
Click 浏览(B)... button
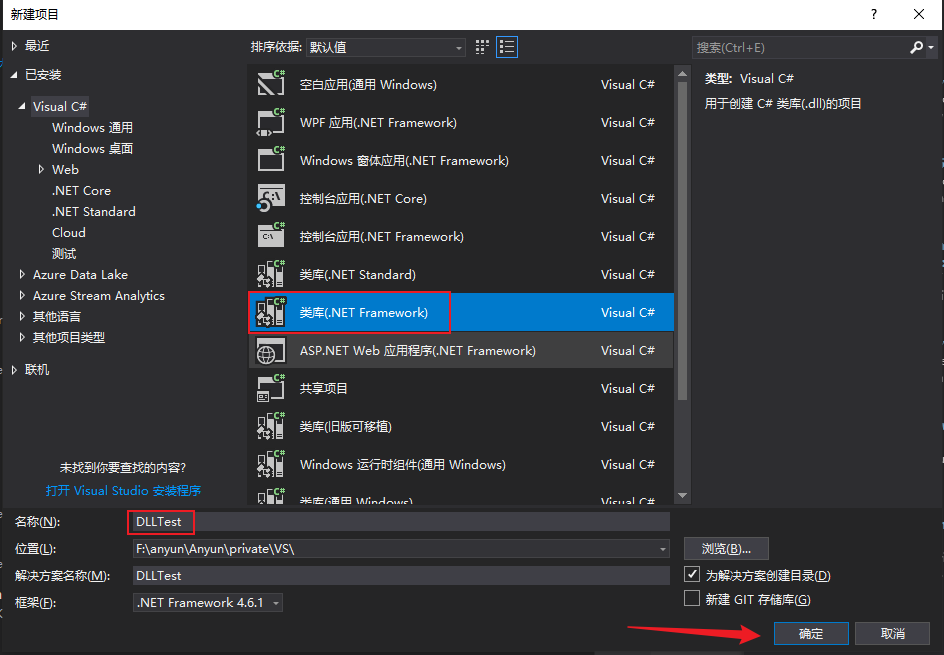726,548
